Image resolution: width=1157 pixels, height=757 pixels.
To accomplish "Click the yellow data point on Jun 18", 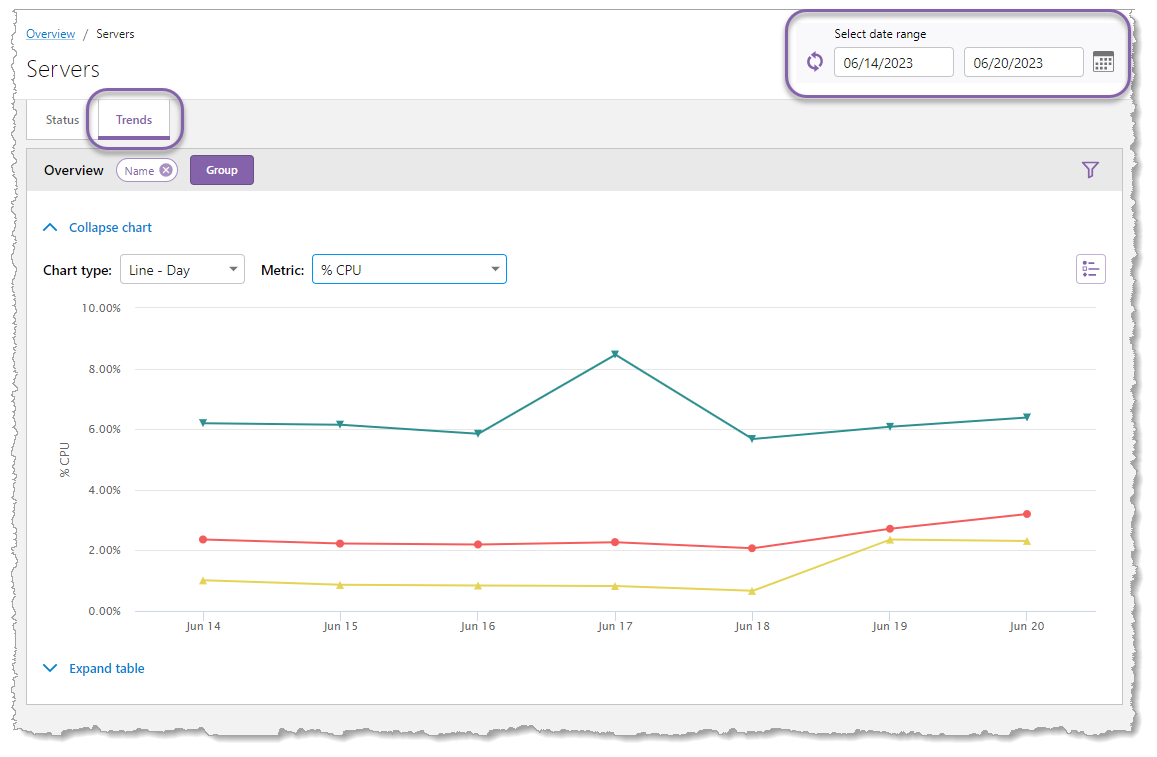I will [x=752, y=590].
